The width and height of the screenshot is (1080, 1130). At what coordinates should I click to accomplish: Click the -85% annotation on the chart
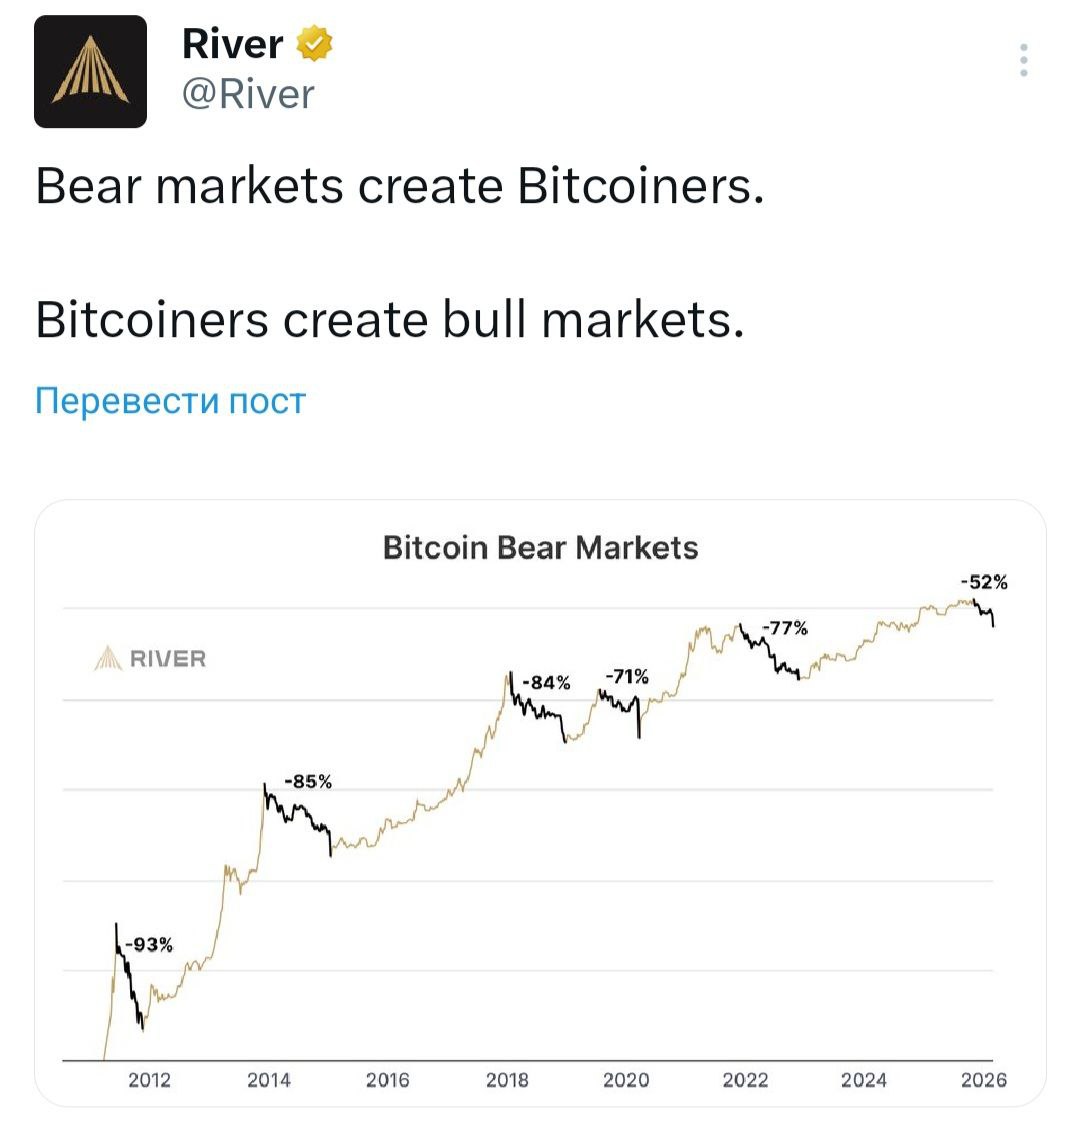pyautogui.click(x=310, y=783)
